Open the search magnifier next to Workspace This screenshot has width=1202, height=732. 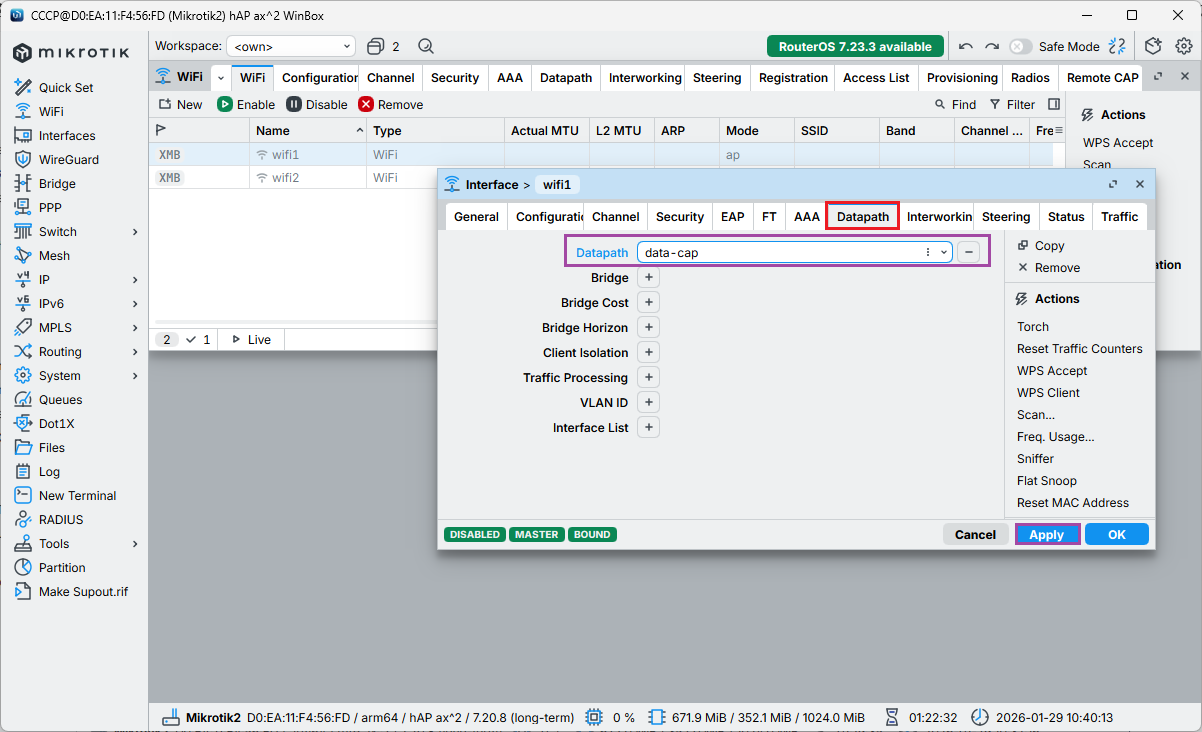[426, 46]
